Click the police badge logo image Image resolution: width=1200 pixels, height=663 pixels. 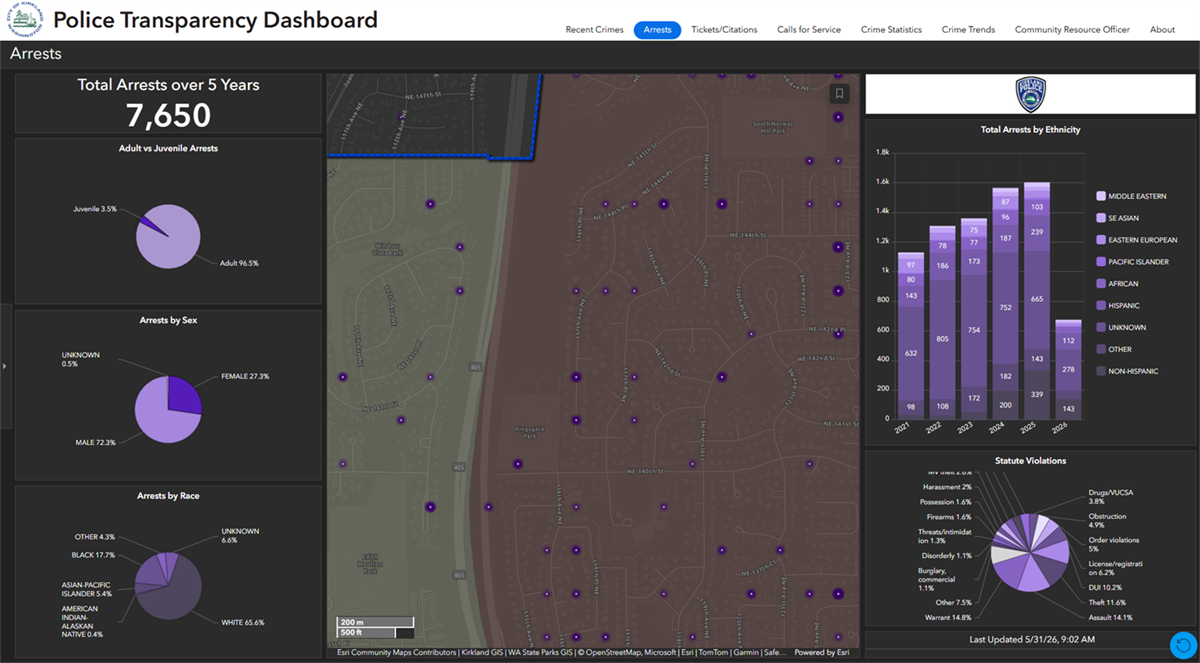[x=1030, y=95]
